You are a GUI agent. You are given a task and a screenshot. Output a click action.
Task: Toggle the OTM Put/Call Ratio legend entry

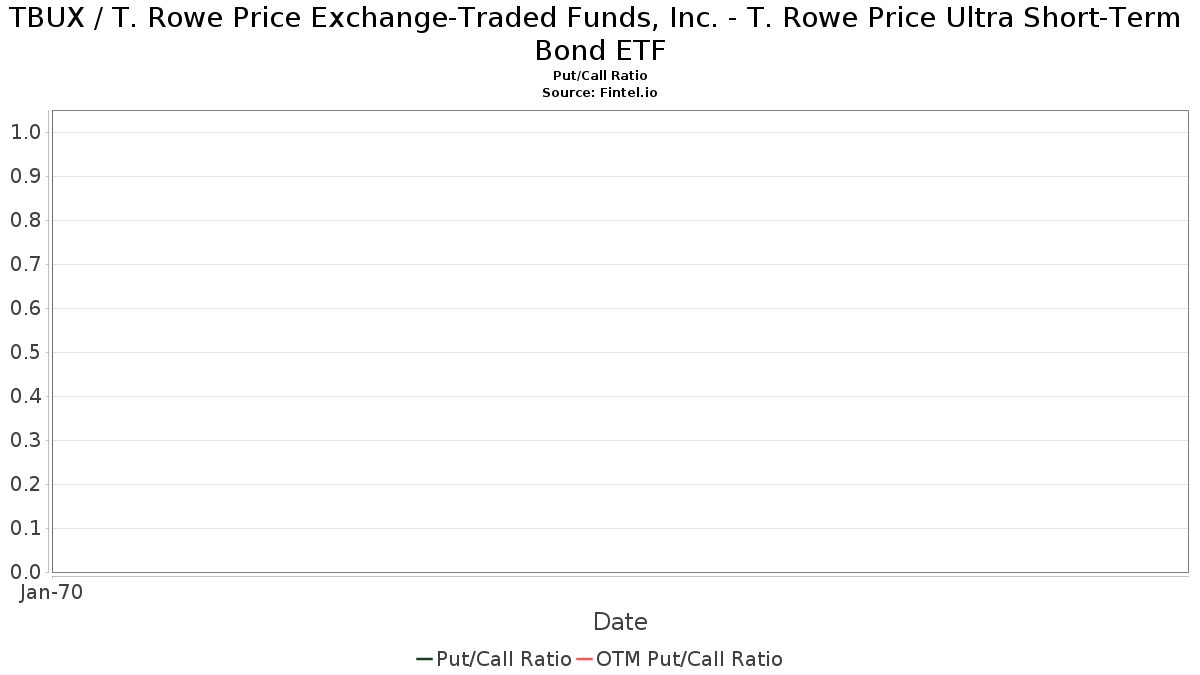[679, 659]
